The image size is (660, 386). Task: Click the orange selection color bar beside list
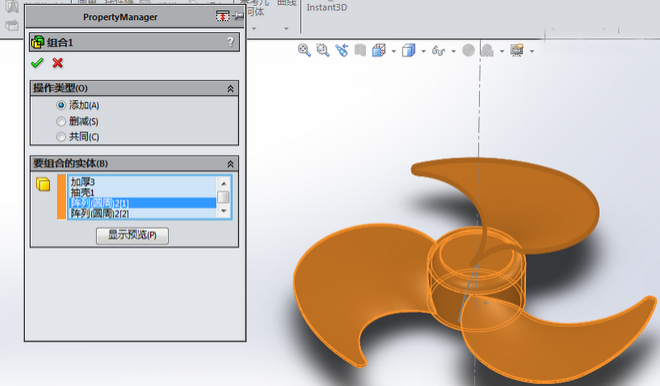click(62, 197)
